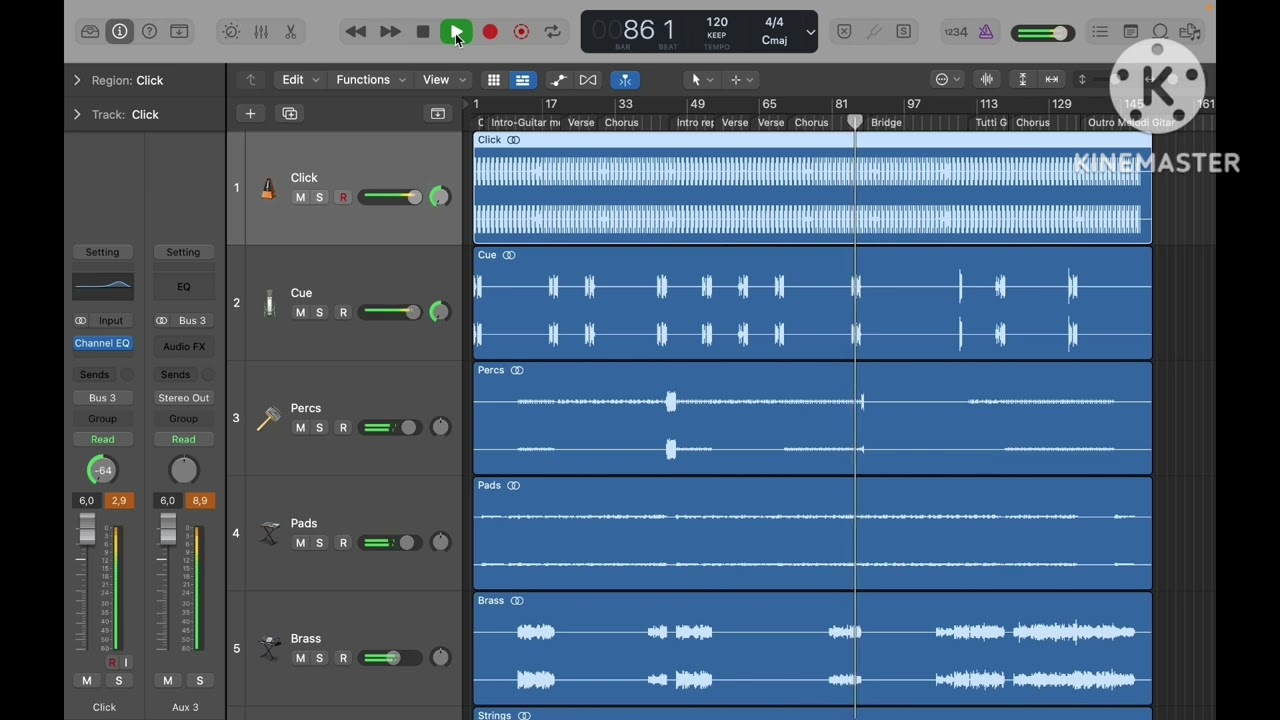Click horizontal auto zoom icon
The image size is (1280, 720).
click(x=1052, y=80)
